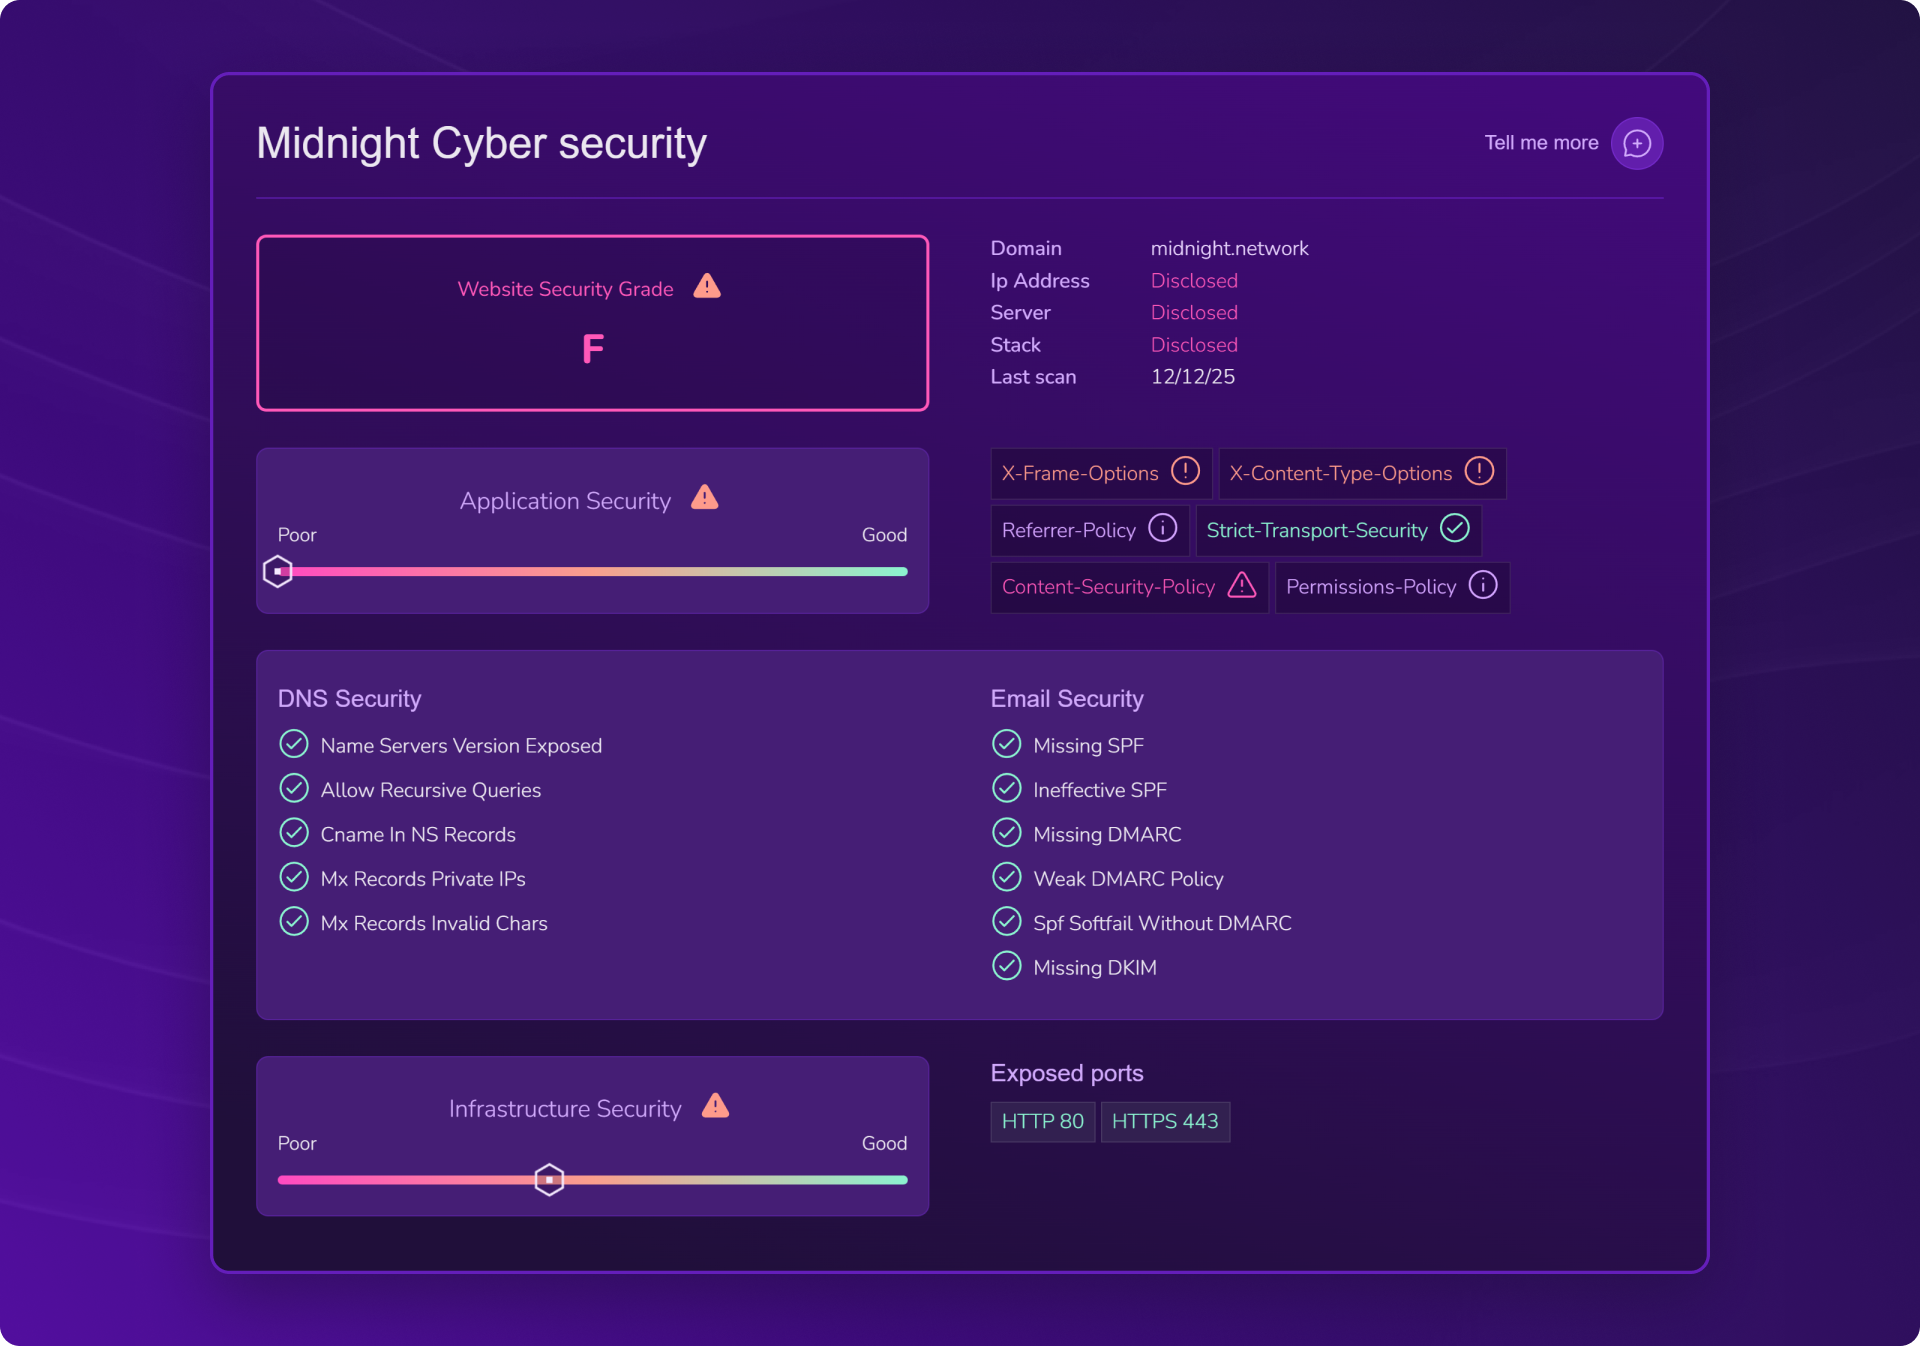Click the Website Security Grade F card
1920x1346 pixels.
[x=592, y=323]
